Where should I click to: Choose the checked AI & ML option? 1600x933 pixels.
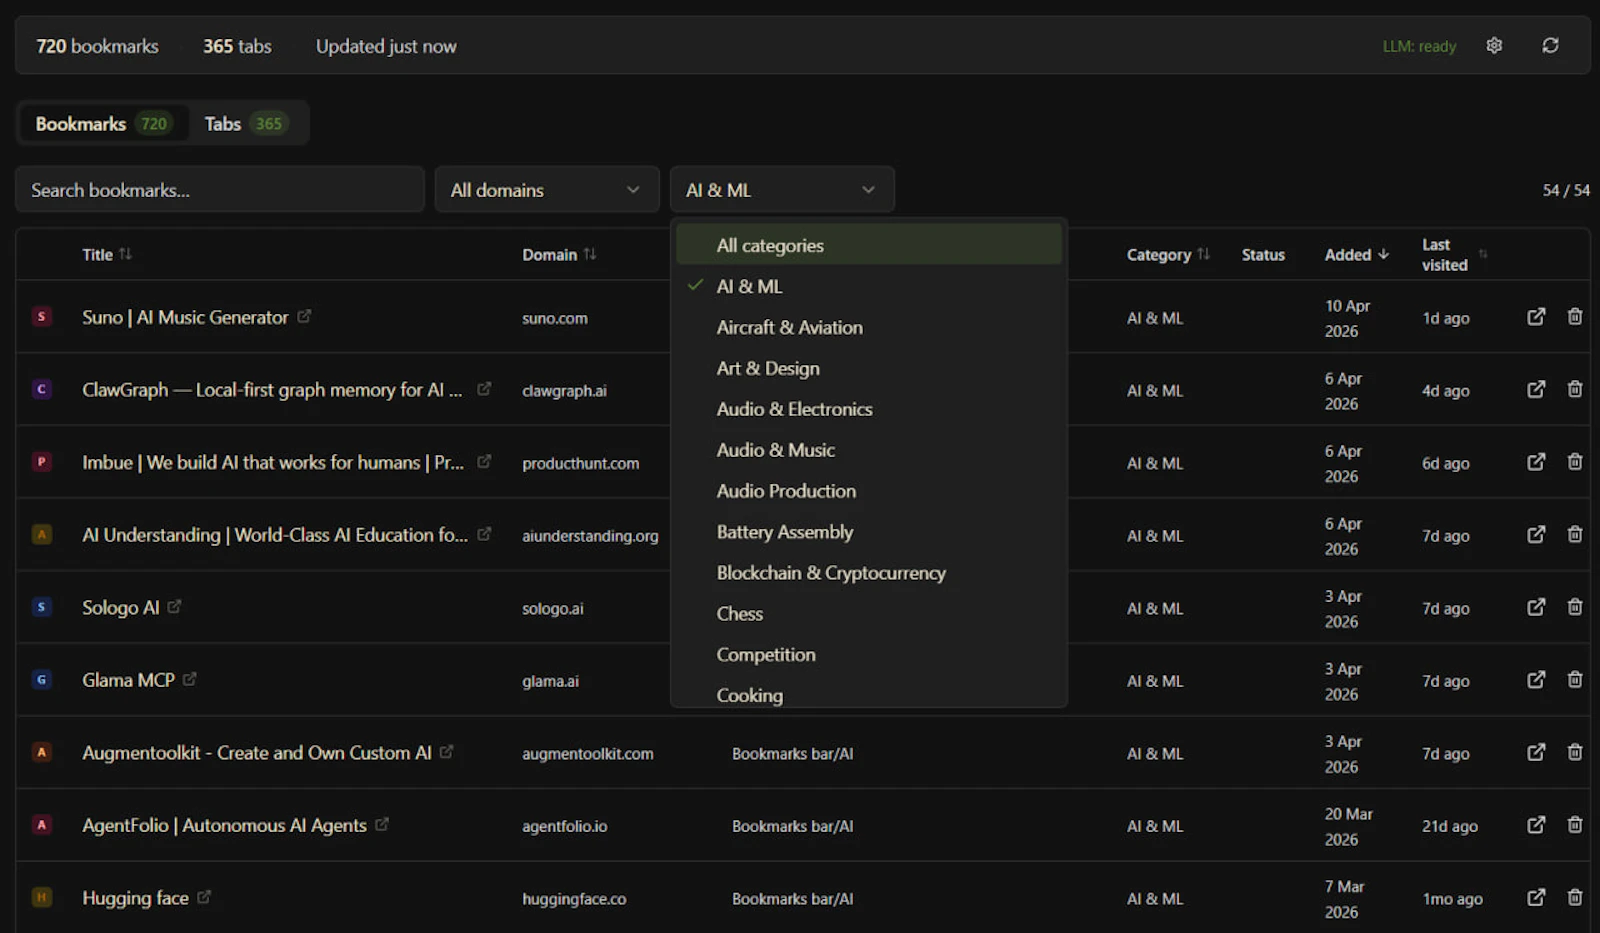(x=869, y=286)
